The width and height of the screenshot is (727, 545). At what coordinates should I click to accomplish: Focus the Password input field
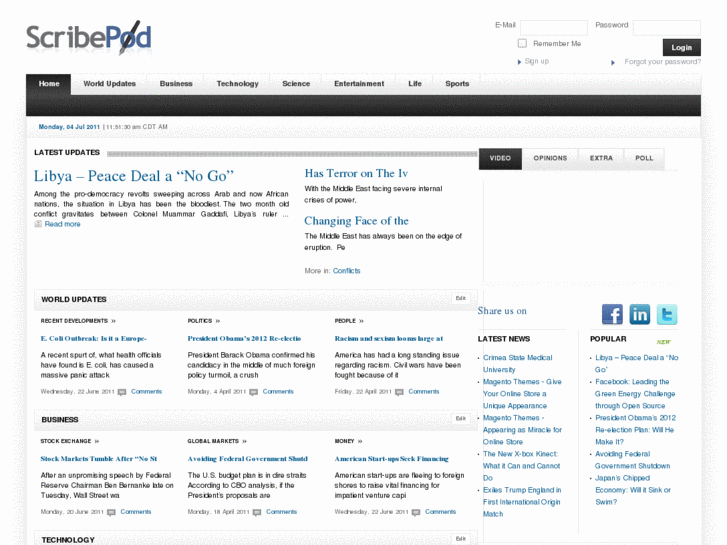point(667,27)
